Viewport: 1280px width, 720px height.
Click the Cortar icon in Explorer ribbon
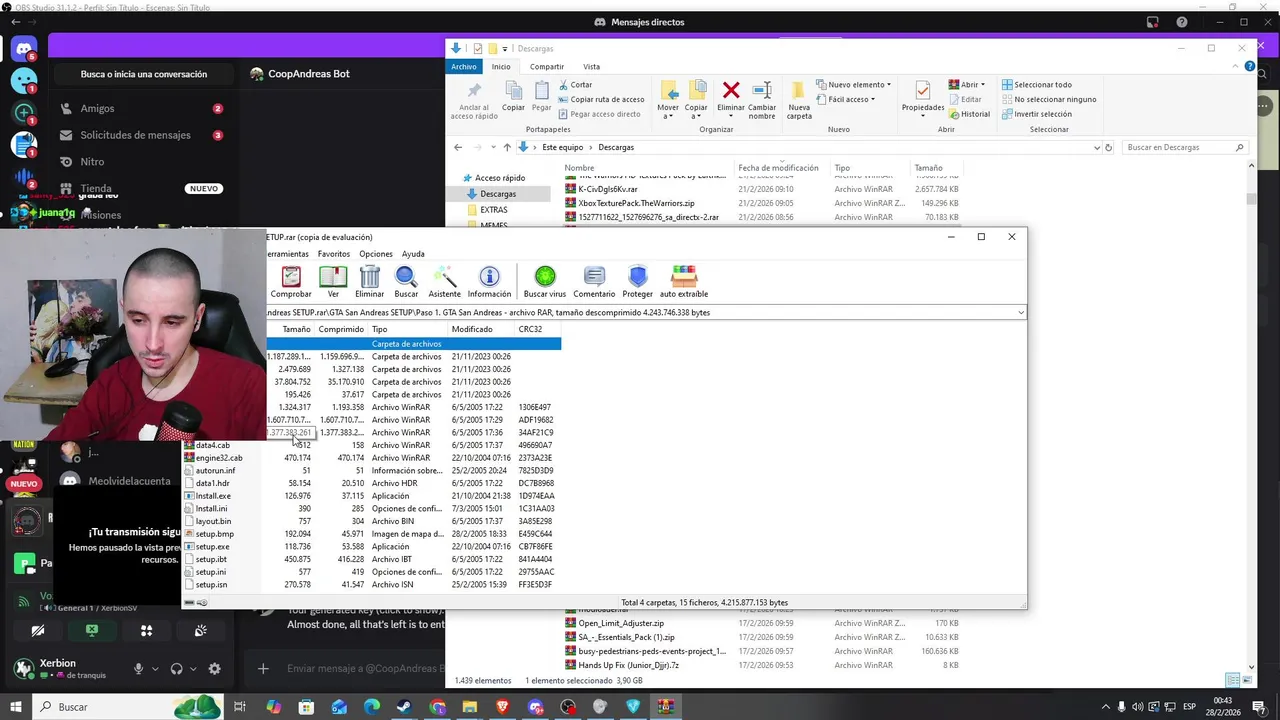(574, 85)
